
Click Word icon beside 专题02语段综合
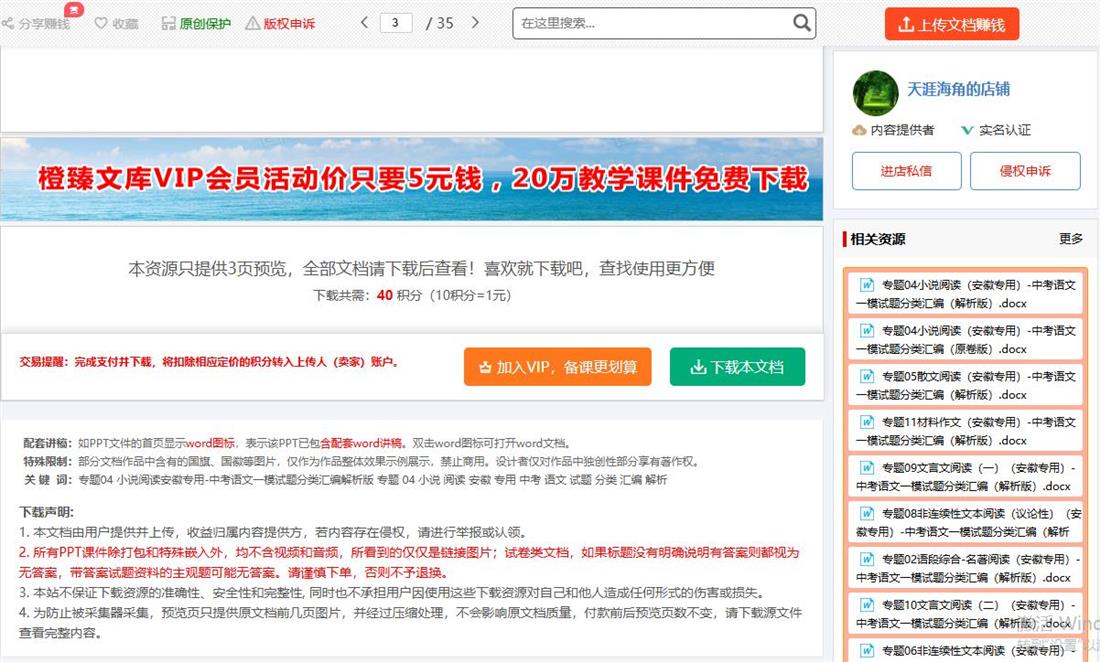[867, 559]
